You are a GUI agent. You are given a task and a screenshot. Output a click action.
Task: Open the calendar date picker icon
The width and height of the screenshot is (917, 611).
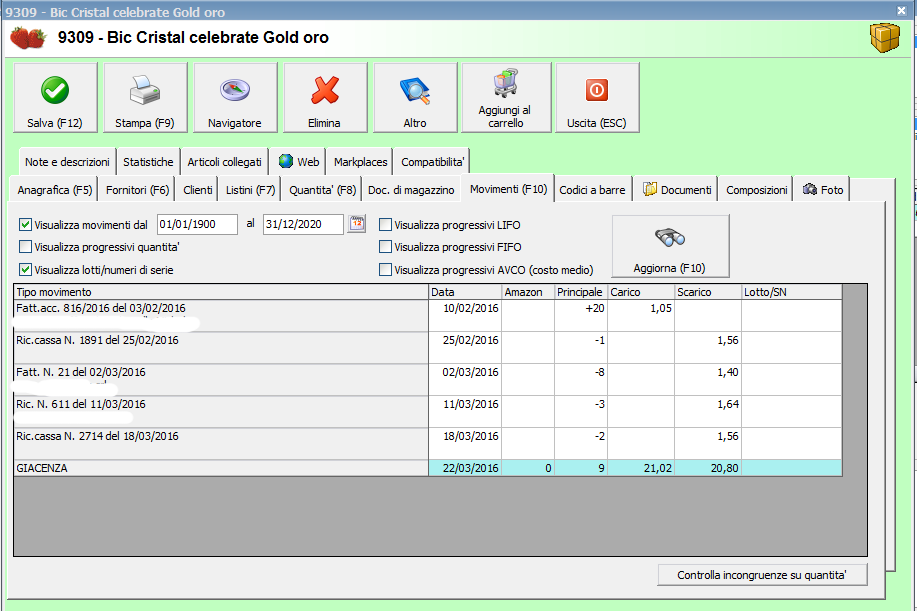click(357, 224)
